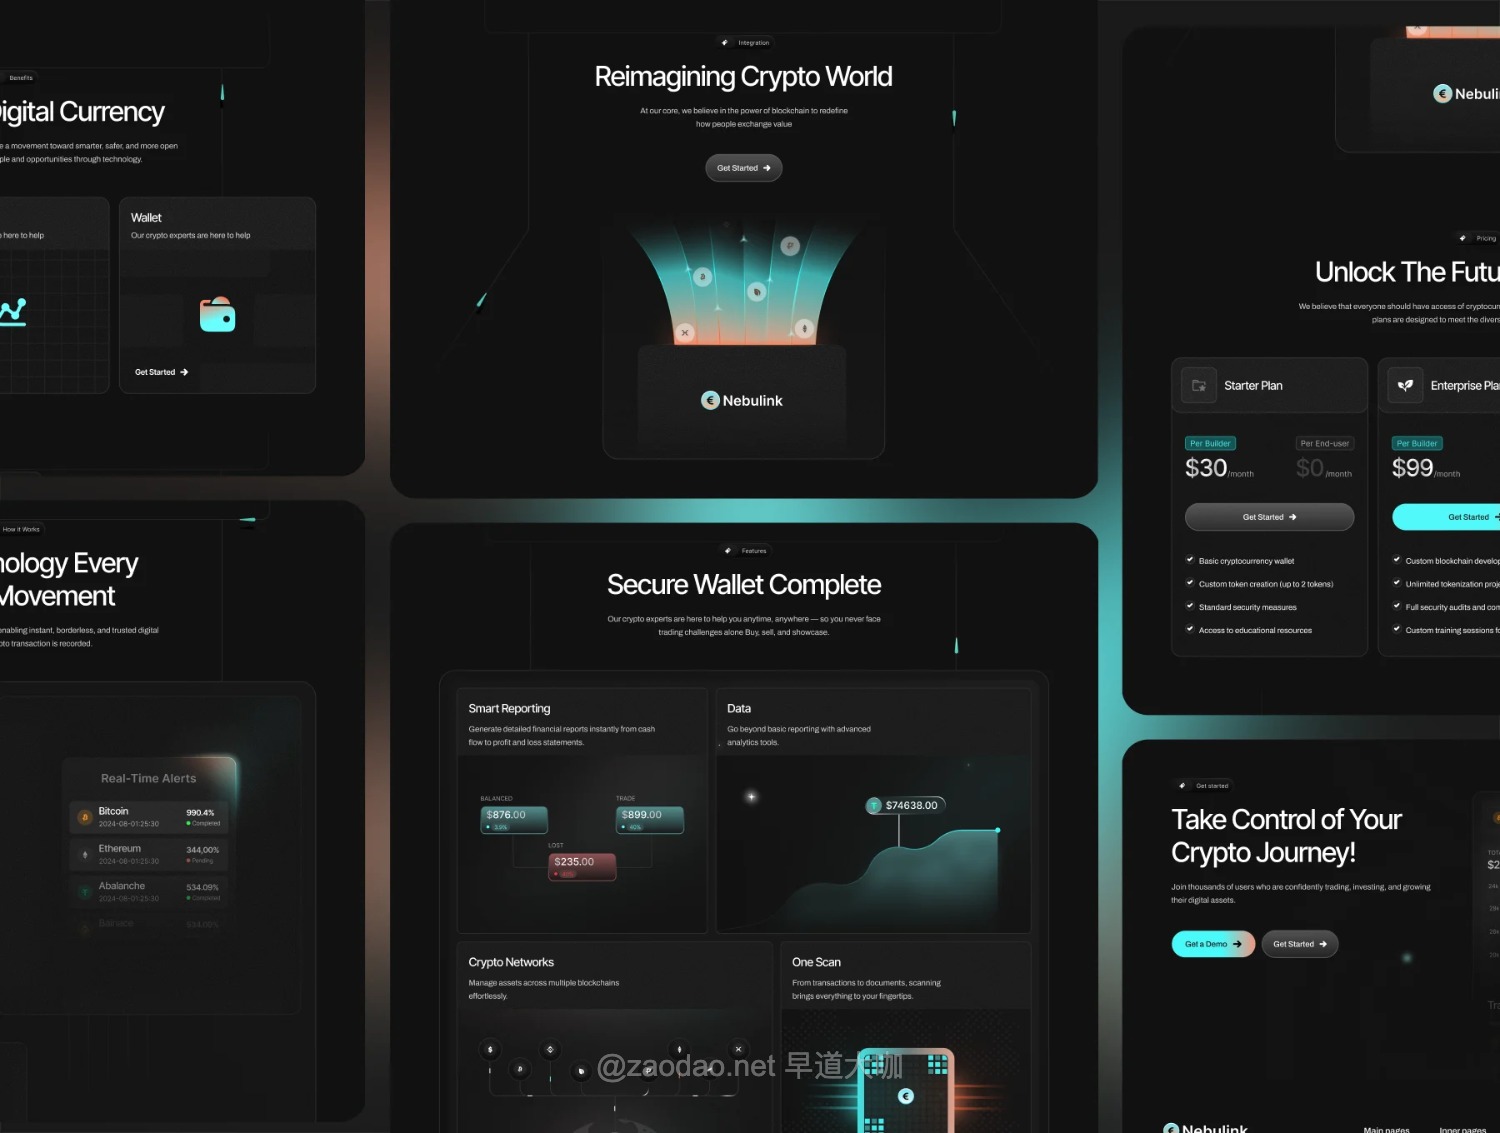This screenshot has width=1500, height=1133.
Task: Click the $99 Enterprise Plan price
Action: pyautogui.click(x=1412, y=468)
